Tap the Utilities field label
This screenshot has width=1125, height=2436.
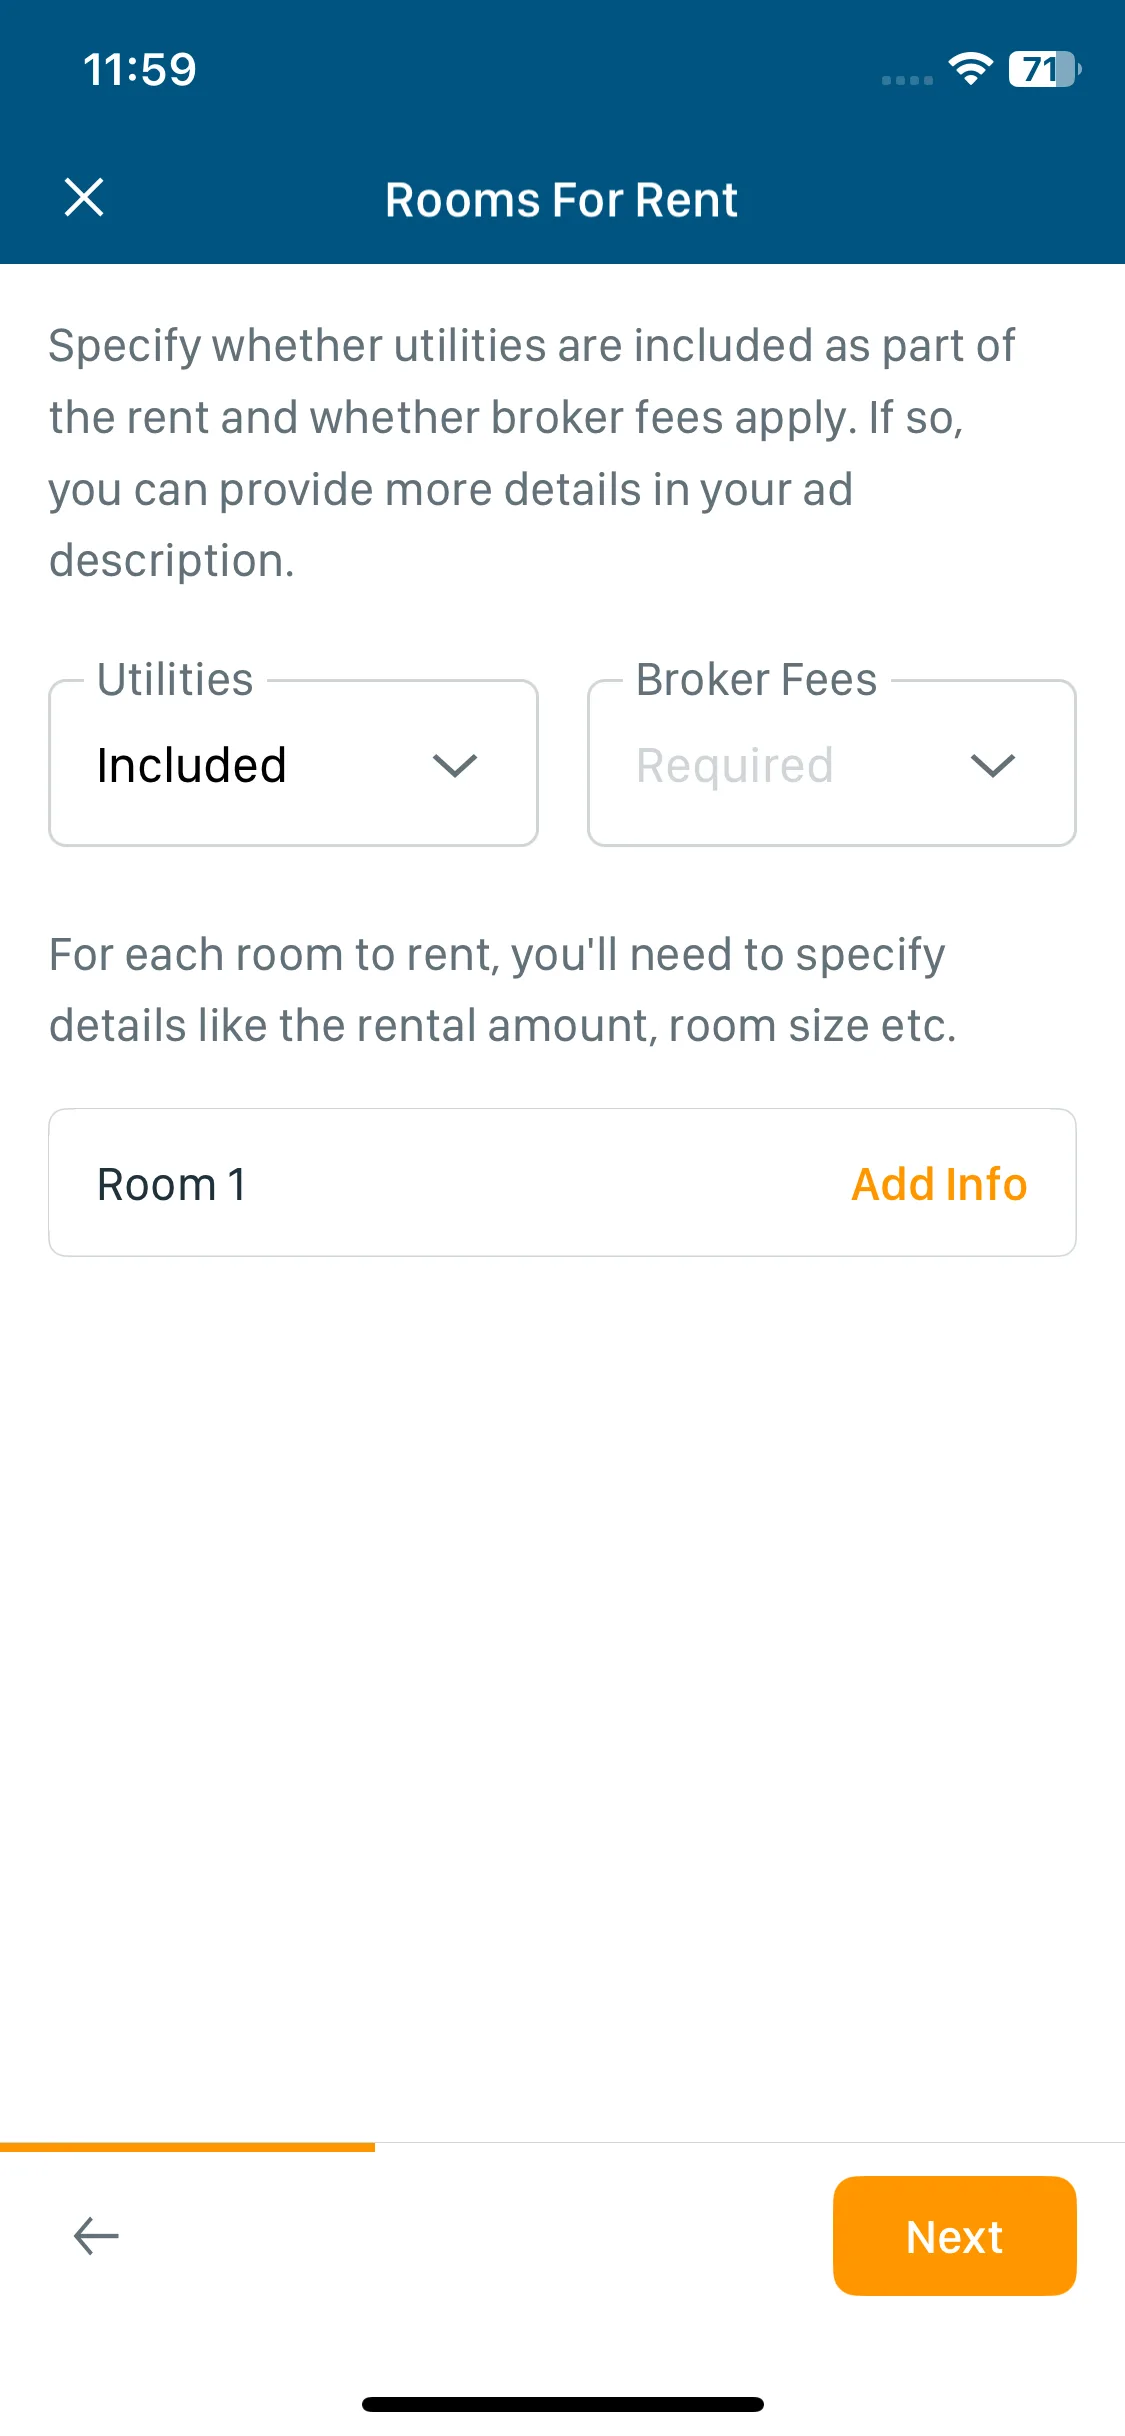(175, 680)
